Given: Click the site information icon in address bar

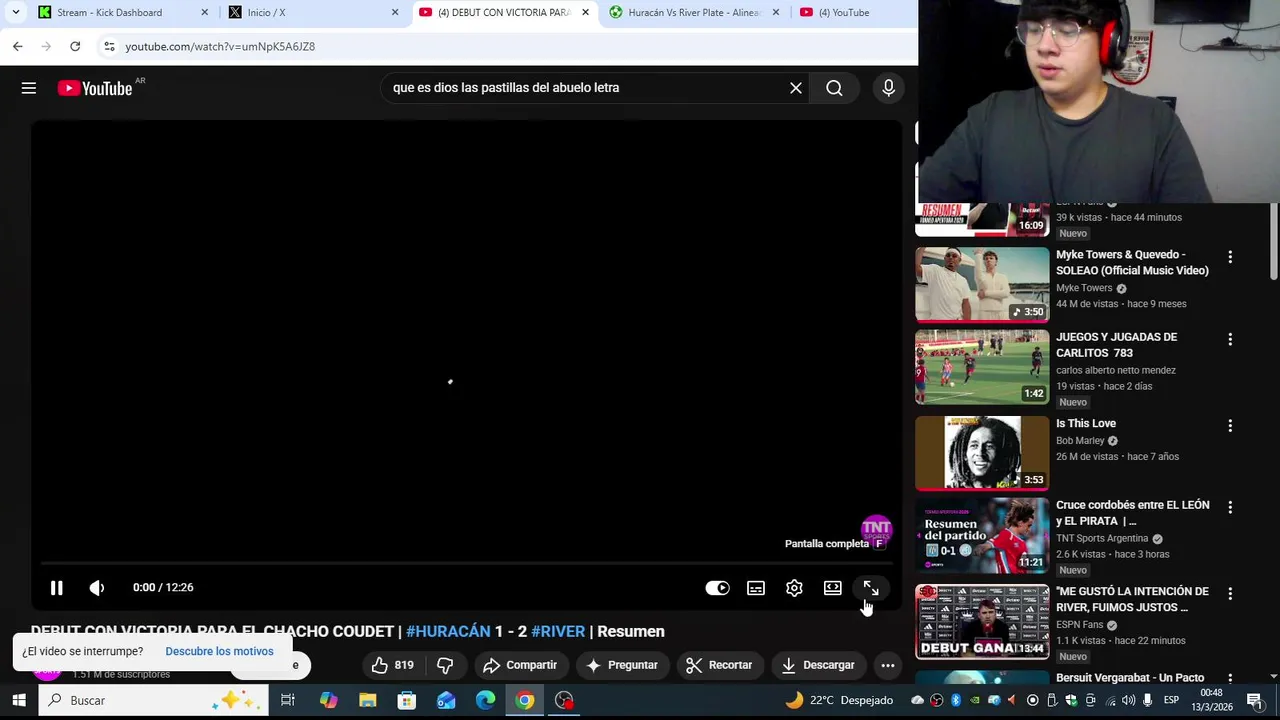Looking at the screenshot, I should point(109,47).
